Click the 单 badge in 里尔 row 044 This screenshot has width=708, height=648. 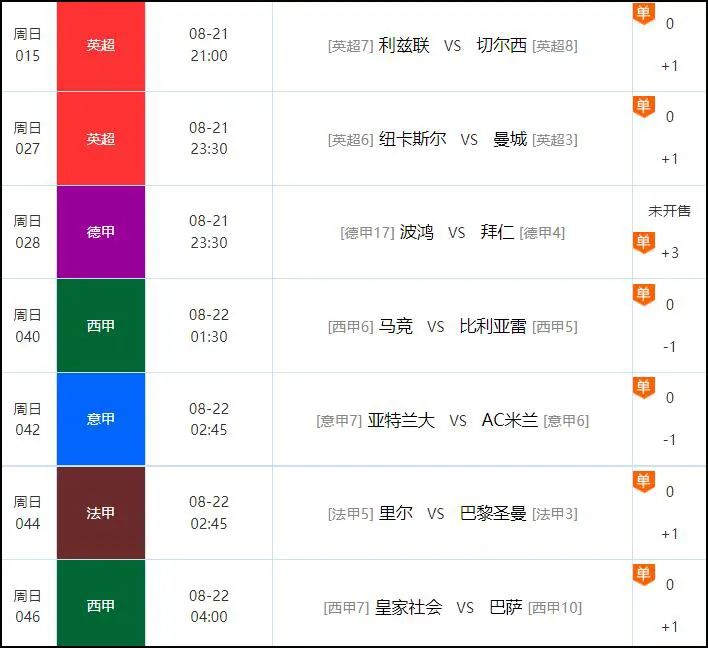pos(643,481)
